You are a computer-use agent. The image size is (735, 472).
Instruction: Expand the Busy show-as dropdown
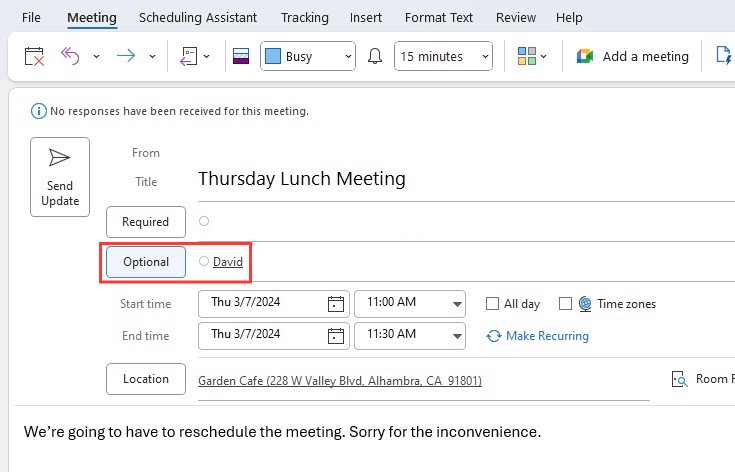tap(308, 56)
